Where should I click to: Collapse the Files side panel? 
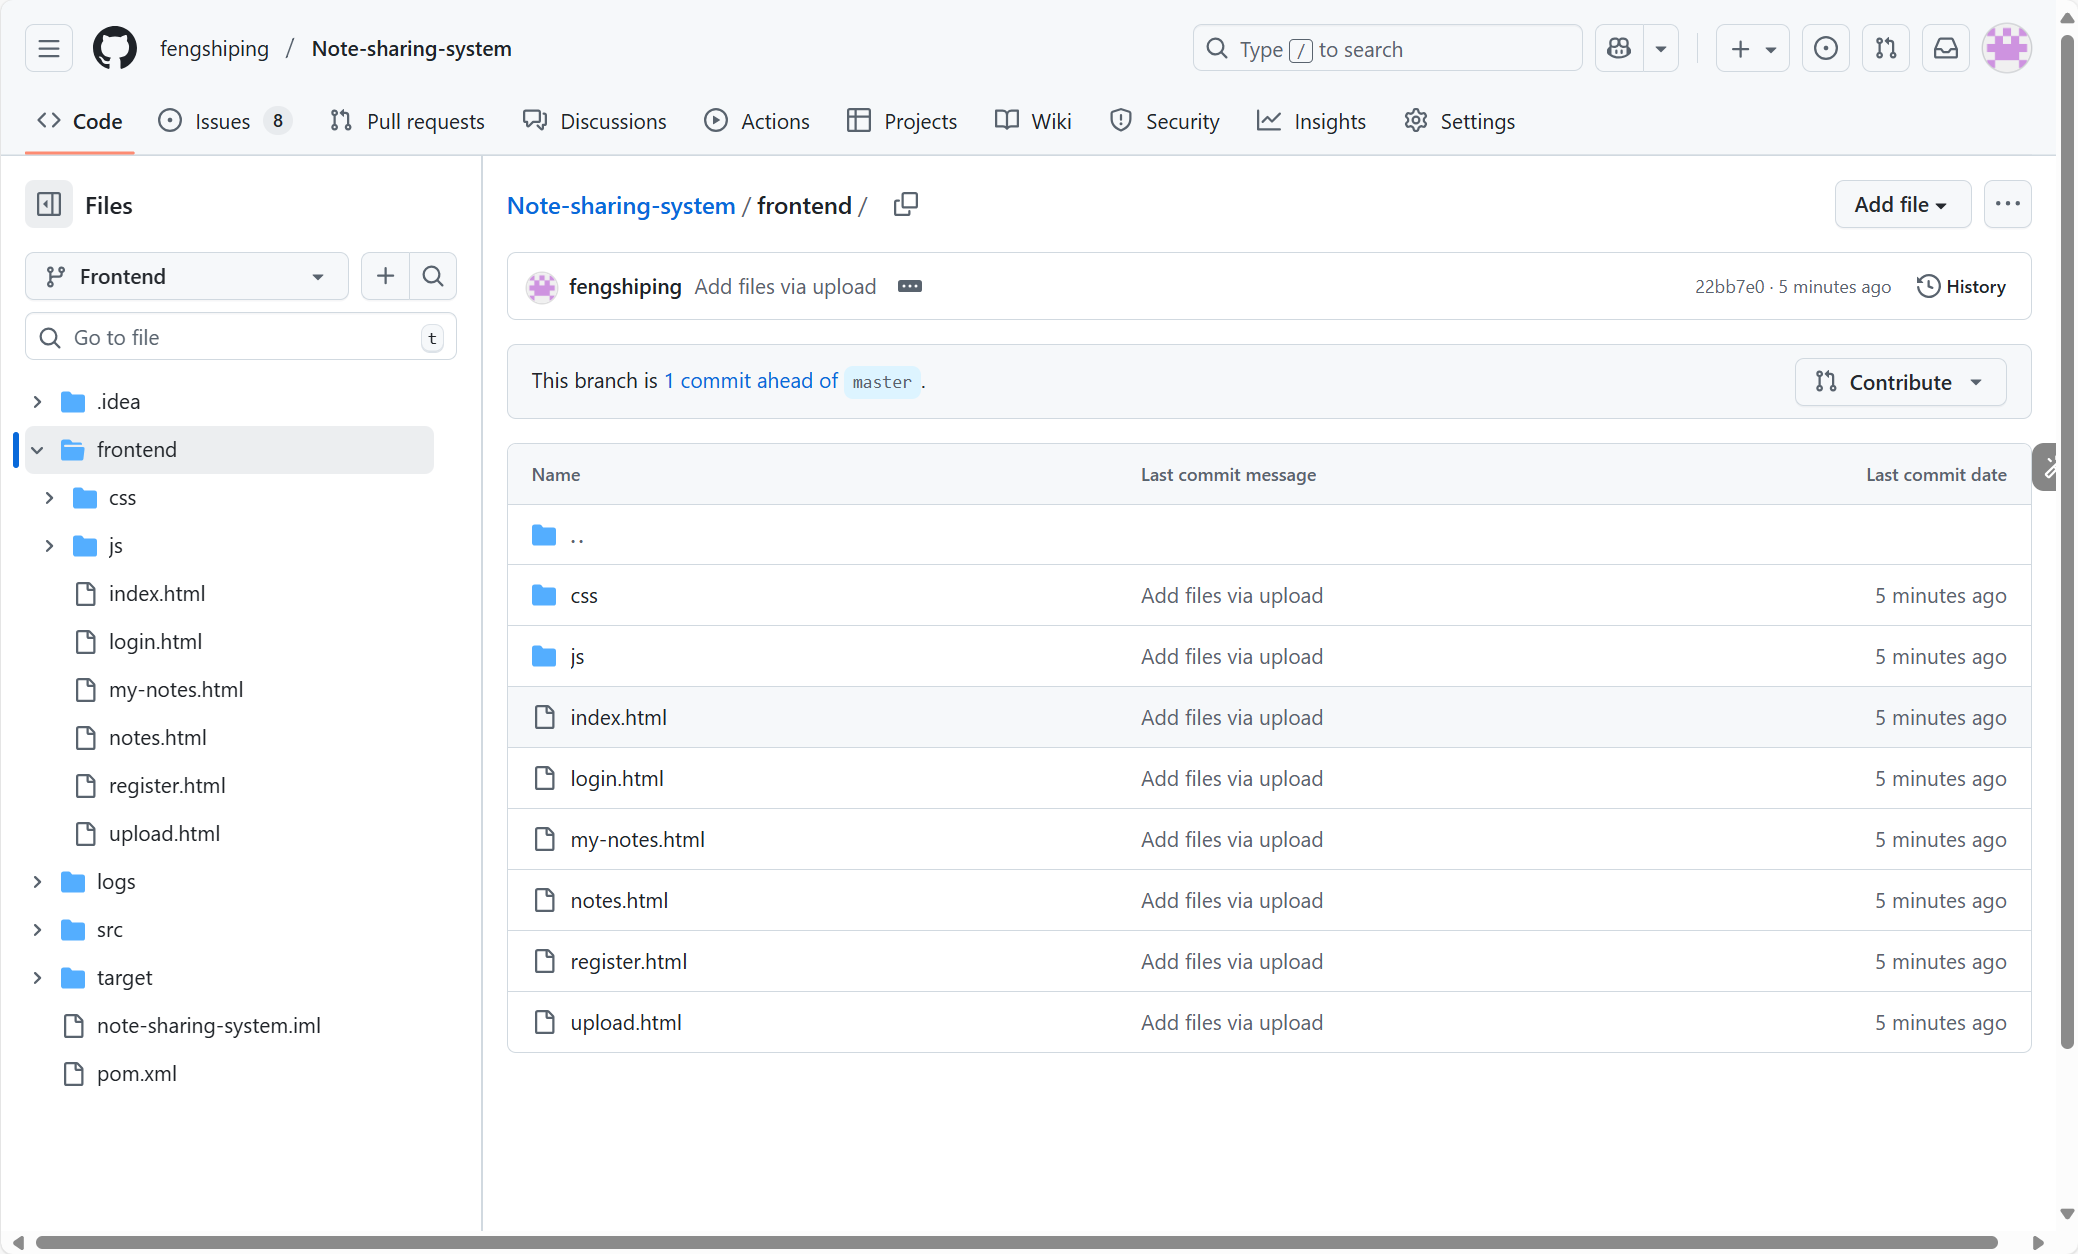point(49,205)
